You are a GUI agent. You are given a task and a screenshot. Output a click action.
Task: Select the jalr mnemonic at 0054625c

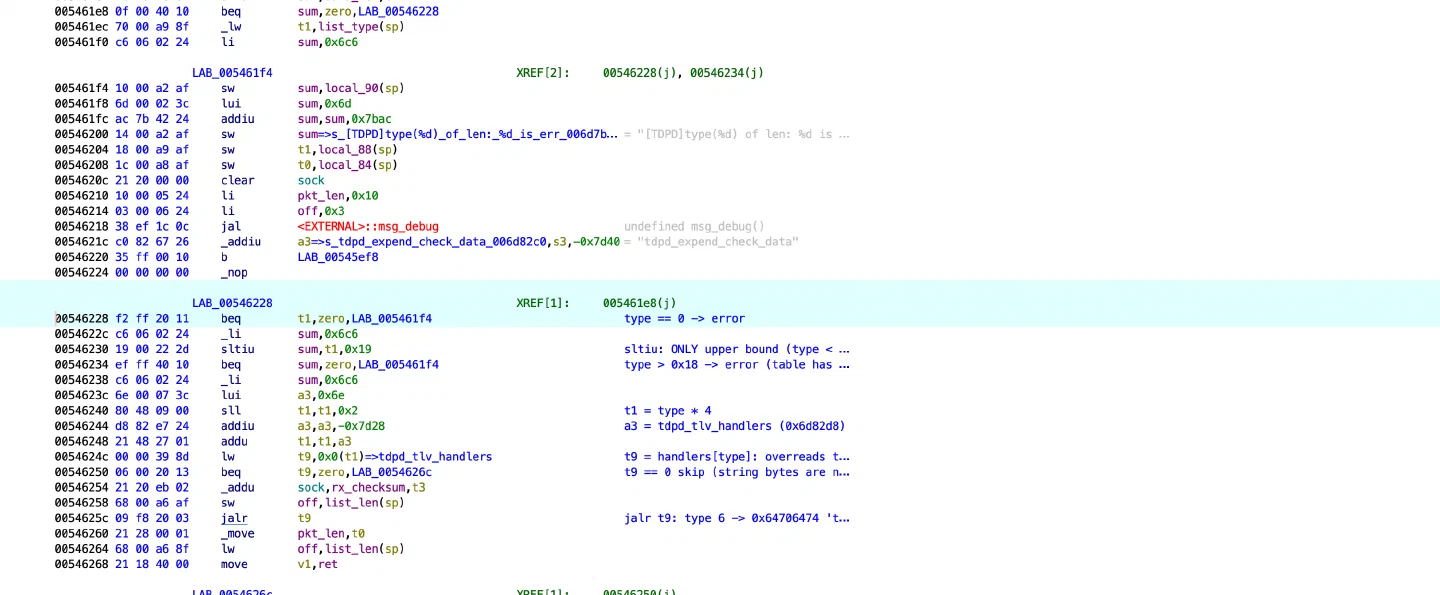tap(235, 518)
